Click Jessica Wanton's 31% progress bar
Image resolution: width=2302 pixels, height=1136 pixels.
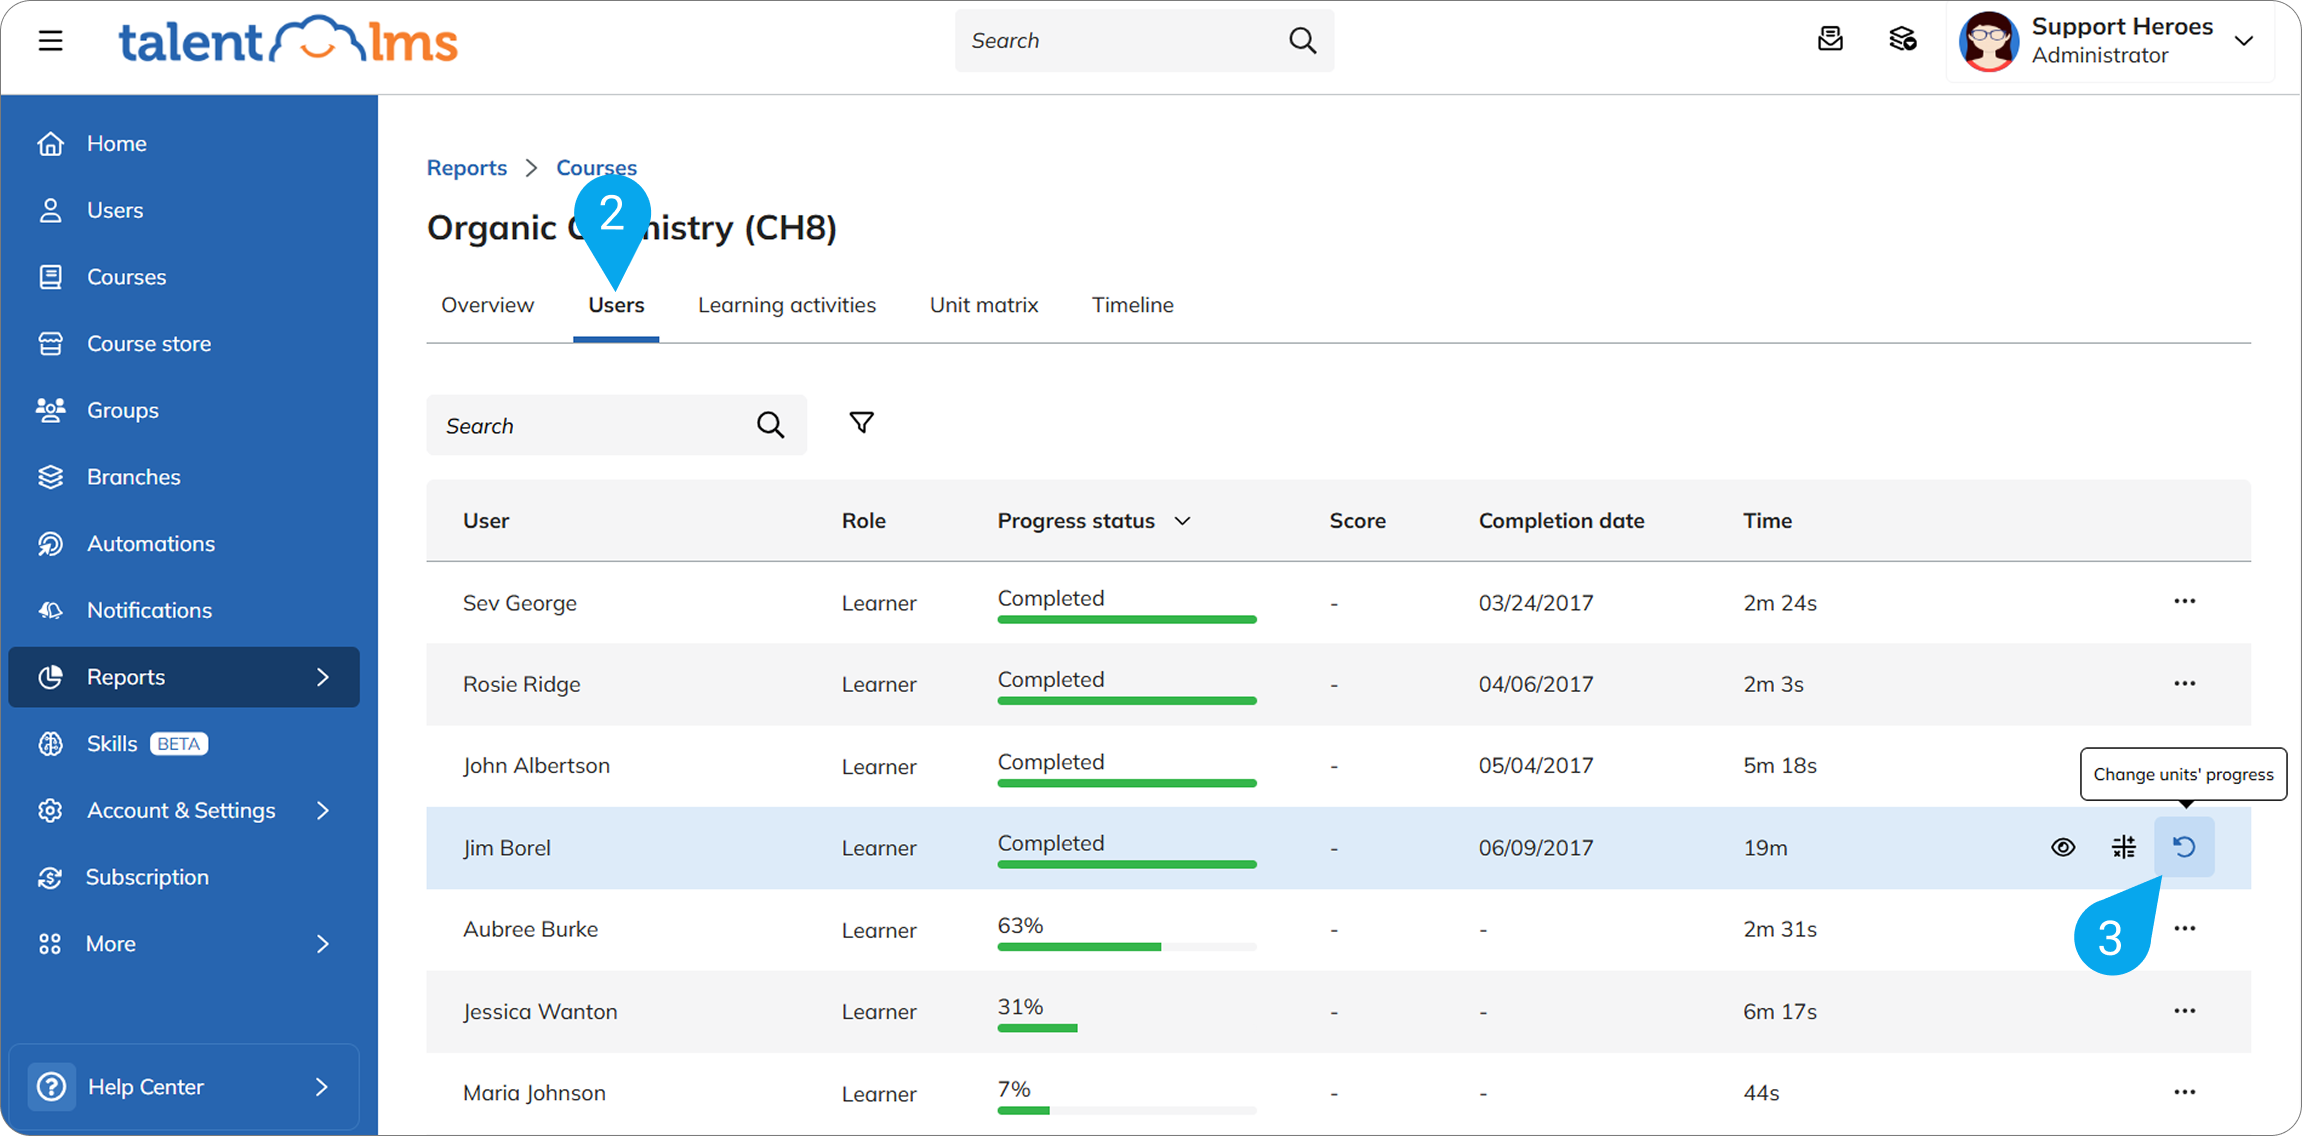(x=1127, y=1028)
